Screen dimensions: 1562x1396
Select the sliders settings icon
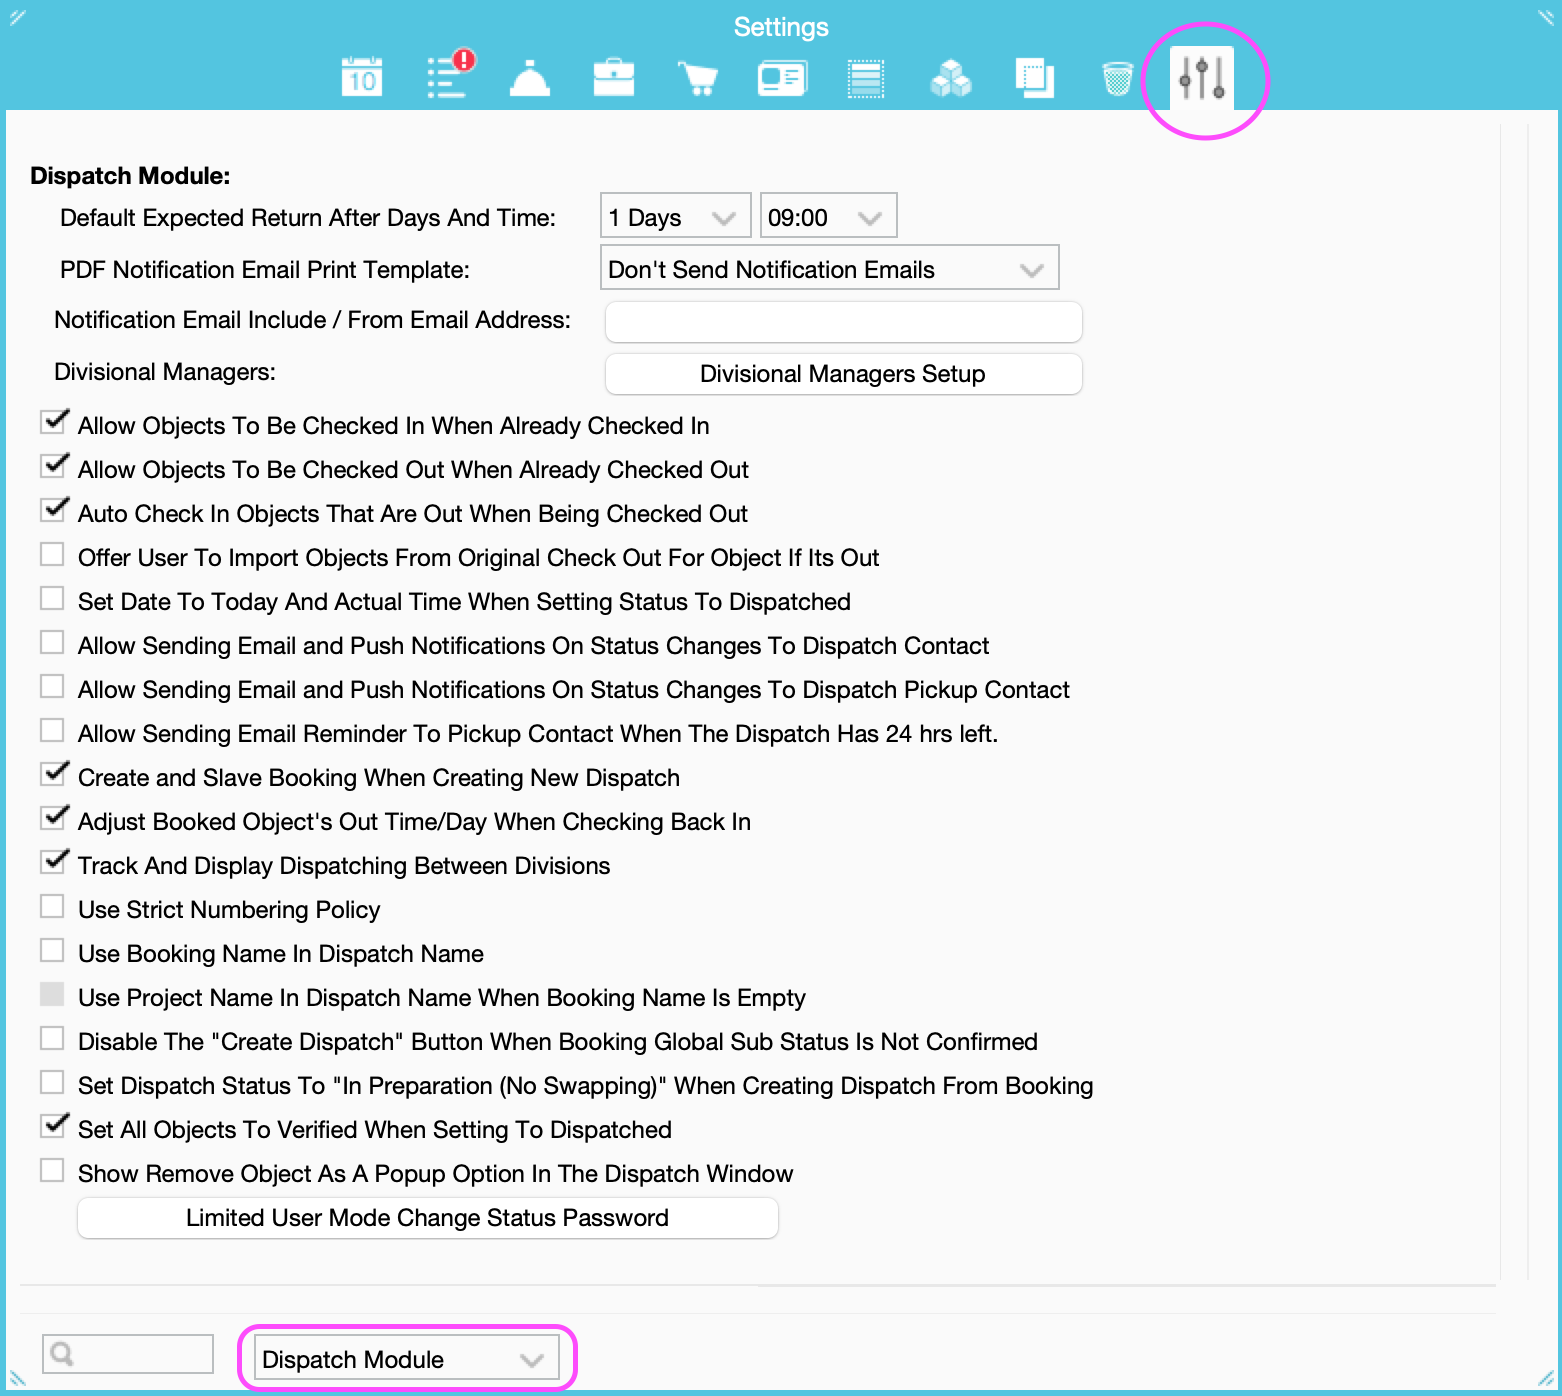pyautogui.click(x=1202, y=77)
